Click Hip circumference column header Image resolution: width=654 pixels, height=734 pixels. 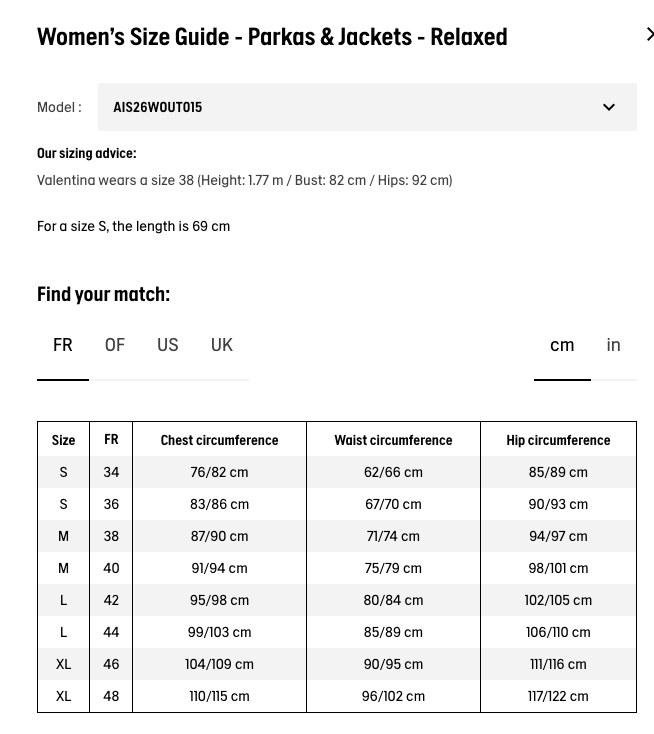pyautogui.click(x=558, y=440)
